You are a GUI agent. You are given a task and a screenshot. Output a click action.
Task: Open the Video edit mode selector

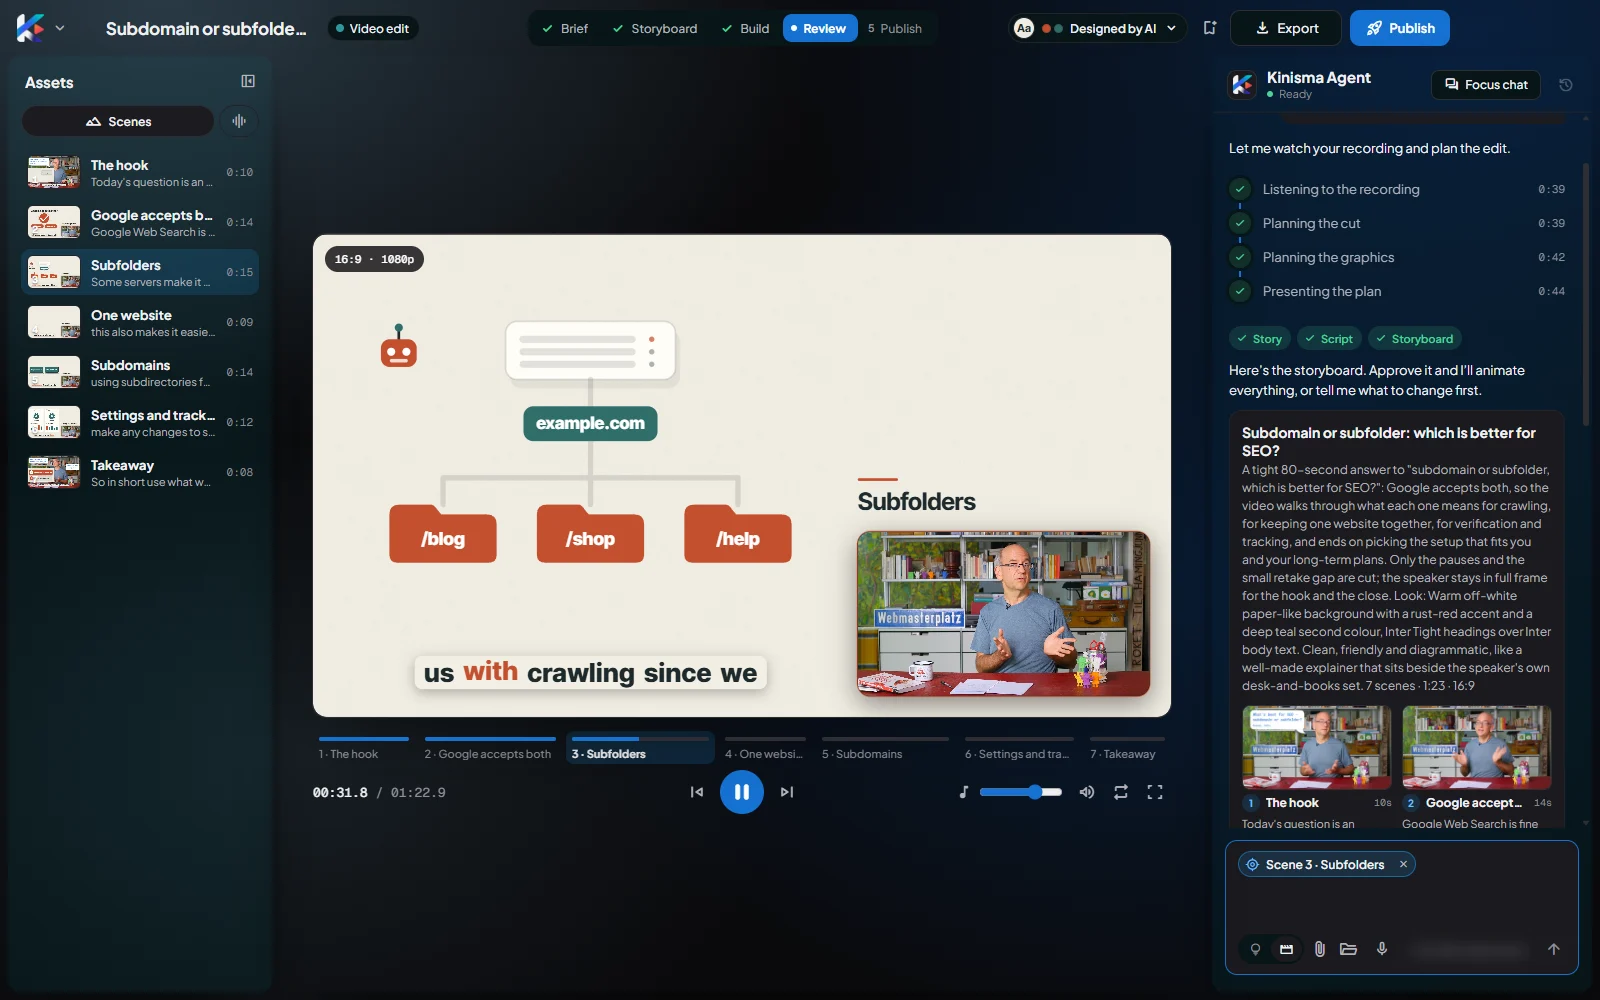pyautogui.click(x=372, y=28)
